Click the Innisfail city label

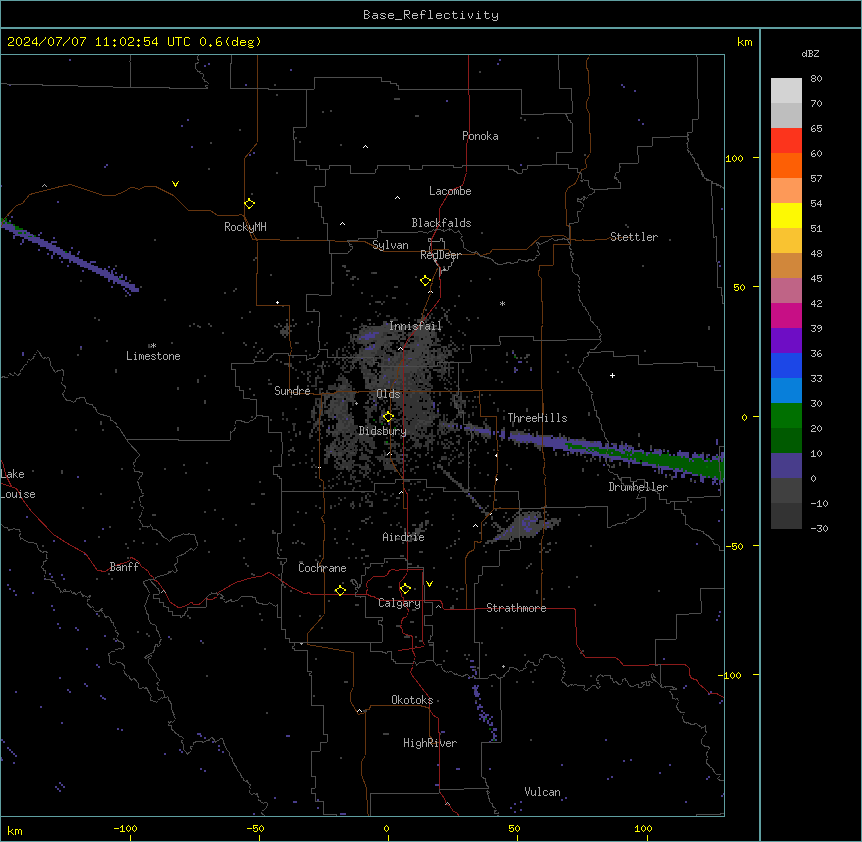click(415, 326)
